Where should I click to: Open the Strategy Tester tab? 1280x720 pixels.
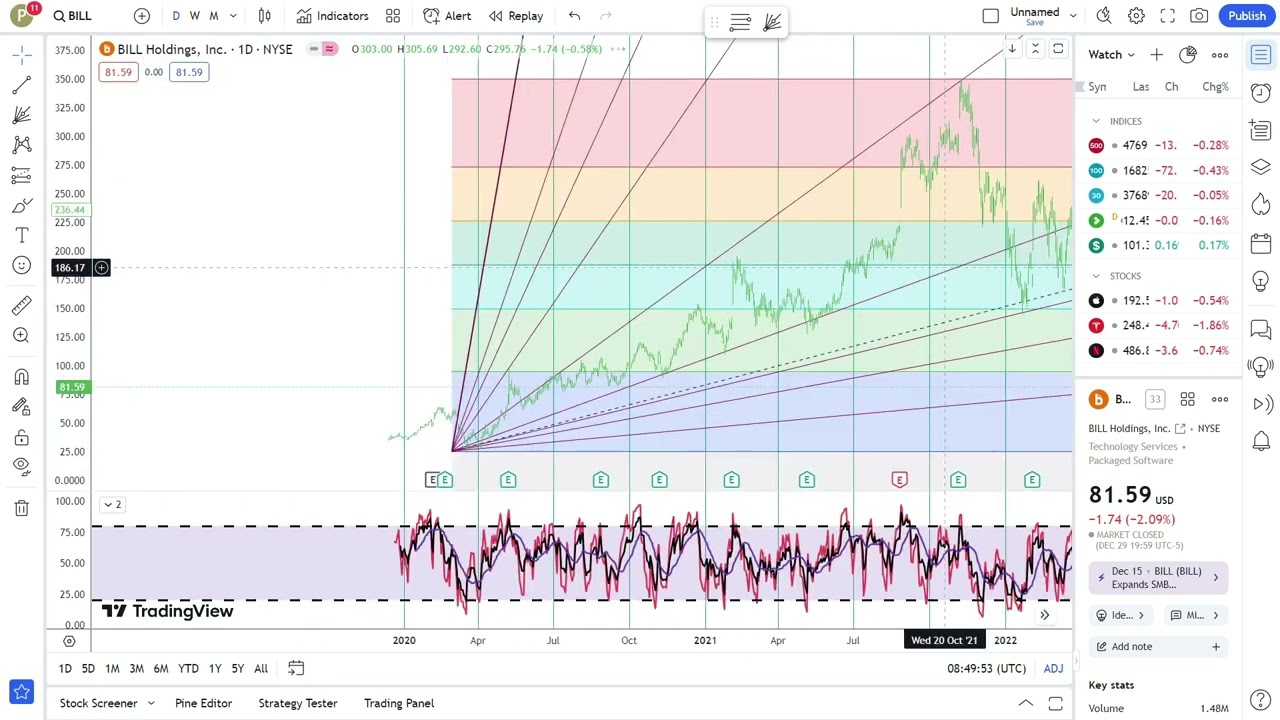pyautogui.click(x=298, y=704)
